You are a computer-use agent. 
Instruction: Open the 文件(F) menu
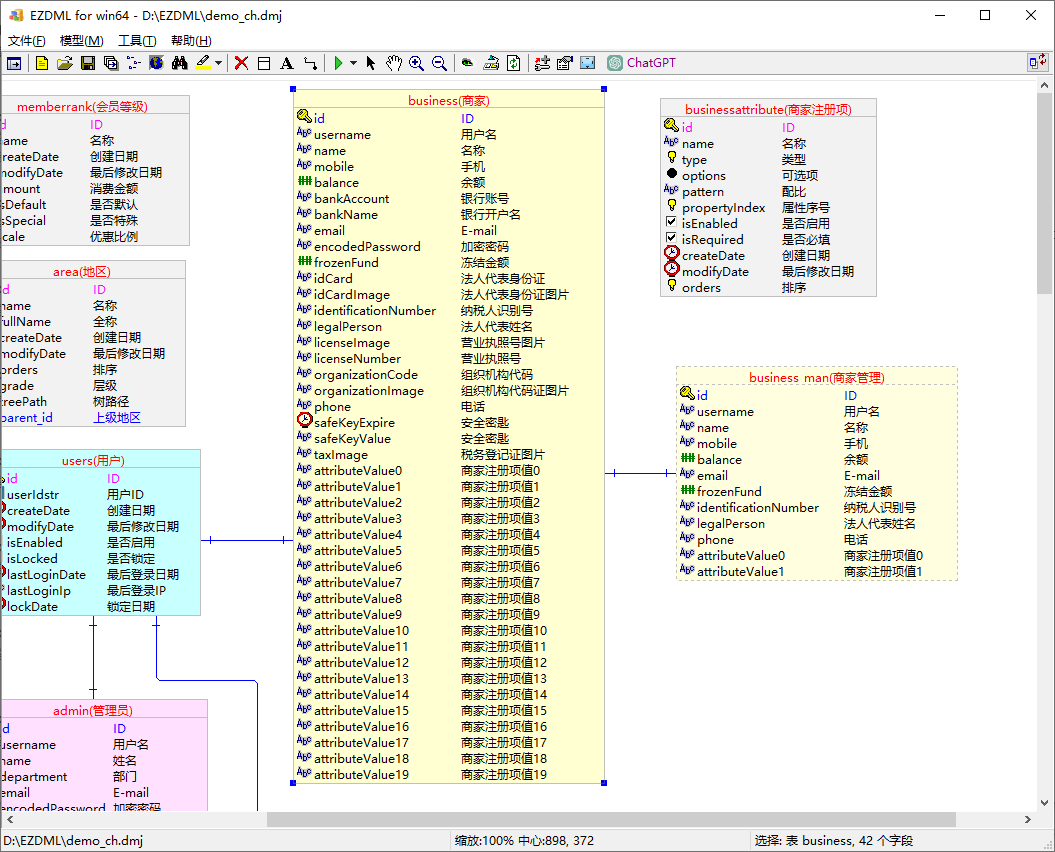tap(26, 41)
